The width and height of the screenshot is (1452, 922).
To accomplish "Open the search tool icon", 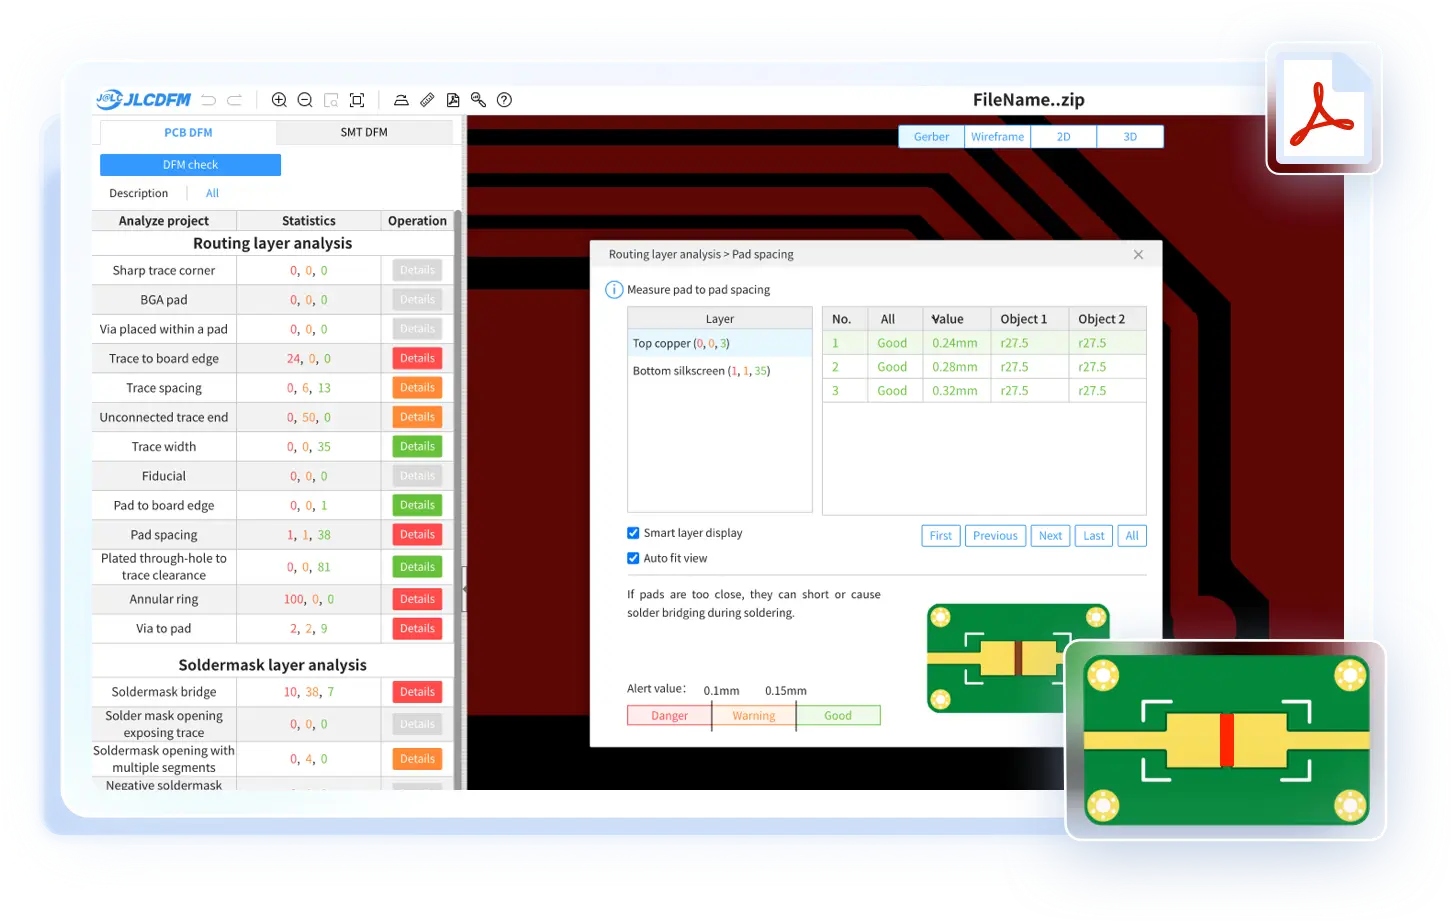I will click(478, 100).
